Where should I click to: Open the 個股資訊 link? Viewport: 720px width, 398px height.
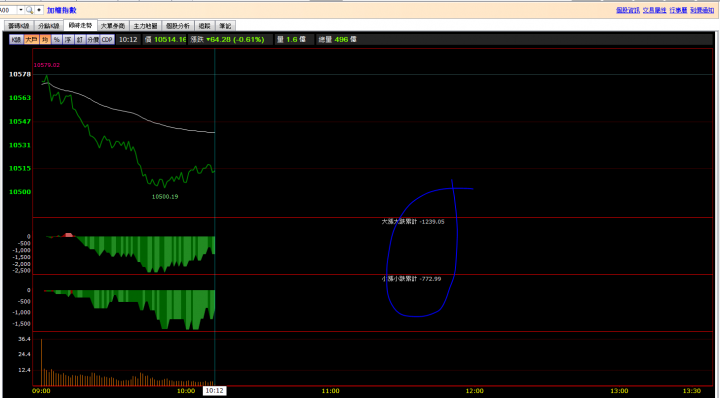pos(627,10)
